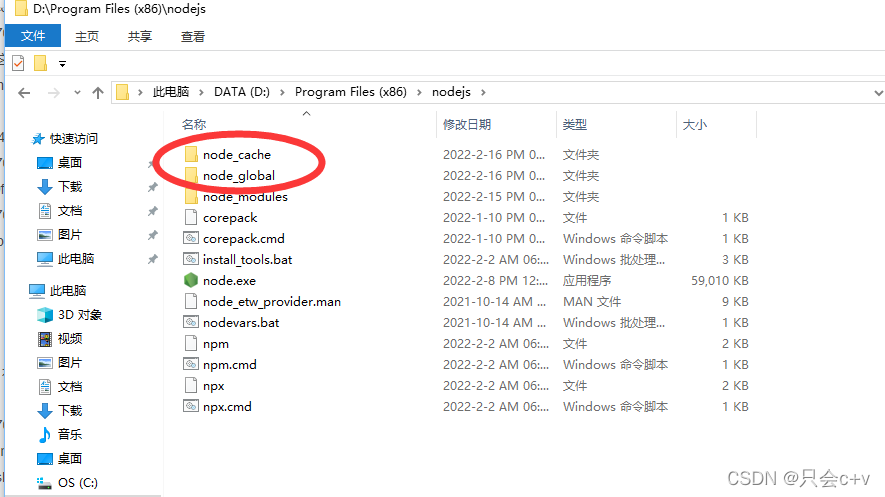Viewport: 885px width, 497px height.
Task: Click the 应用程序 type of node.exe
Action: click(x=587, y=280)
